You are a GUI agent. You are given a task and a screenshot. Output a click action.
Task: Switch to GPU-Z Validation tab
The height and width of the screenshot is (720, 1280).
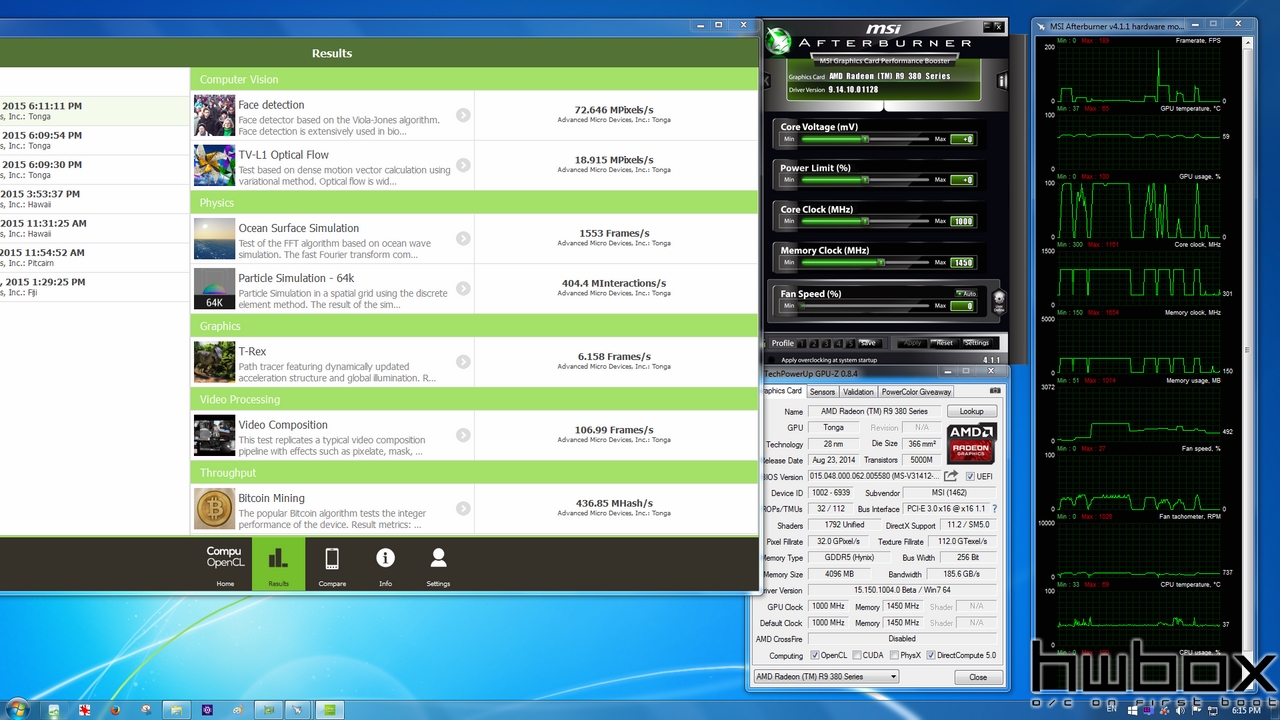(858, 392)
